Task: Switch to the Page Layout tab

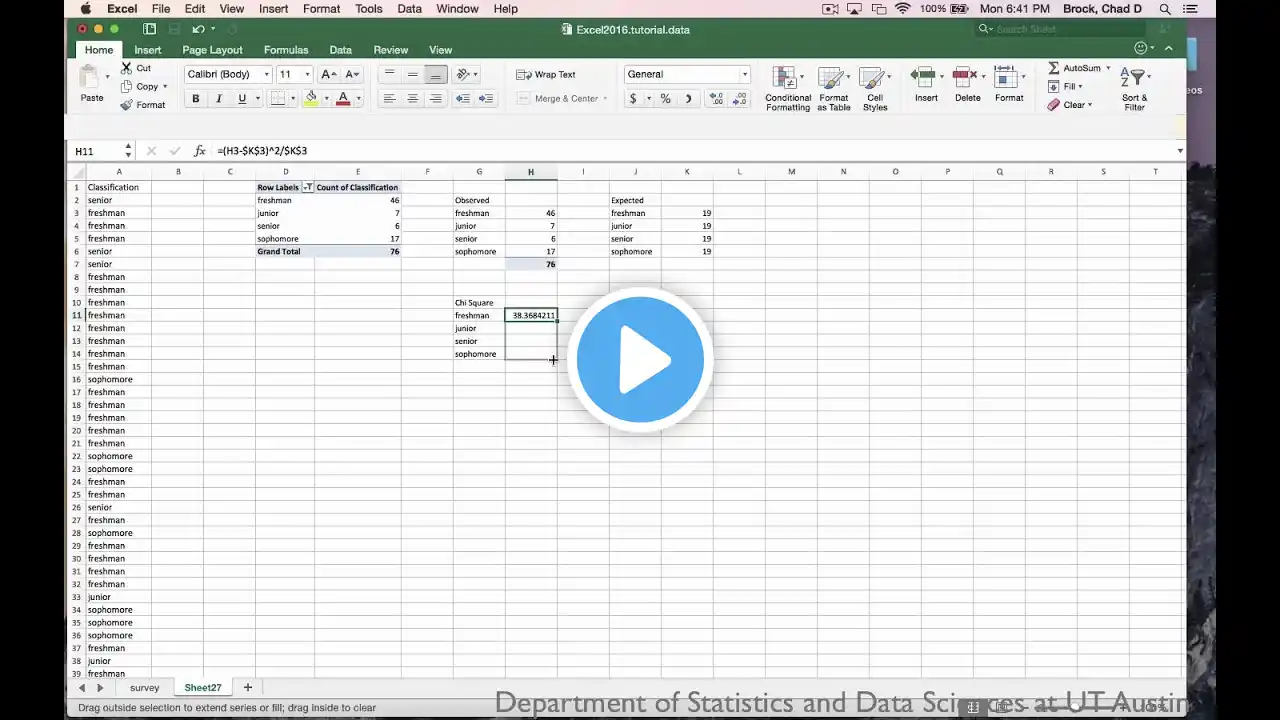Action: (x=212, y=50)
